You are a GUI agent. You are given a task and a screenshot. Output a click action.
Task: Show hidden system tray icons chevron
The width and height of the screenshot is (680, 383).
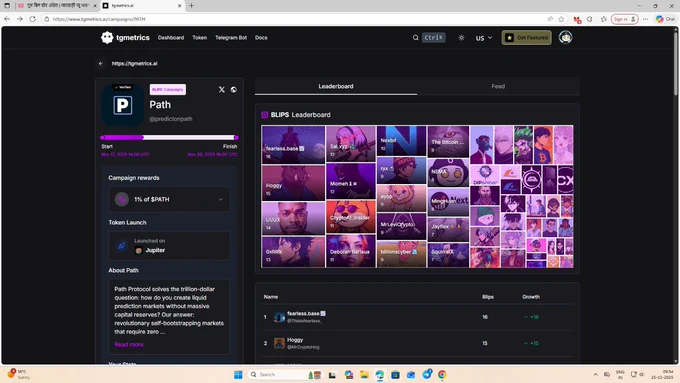click(595, 375)
